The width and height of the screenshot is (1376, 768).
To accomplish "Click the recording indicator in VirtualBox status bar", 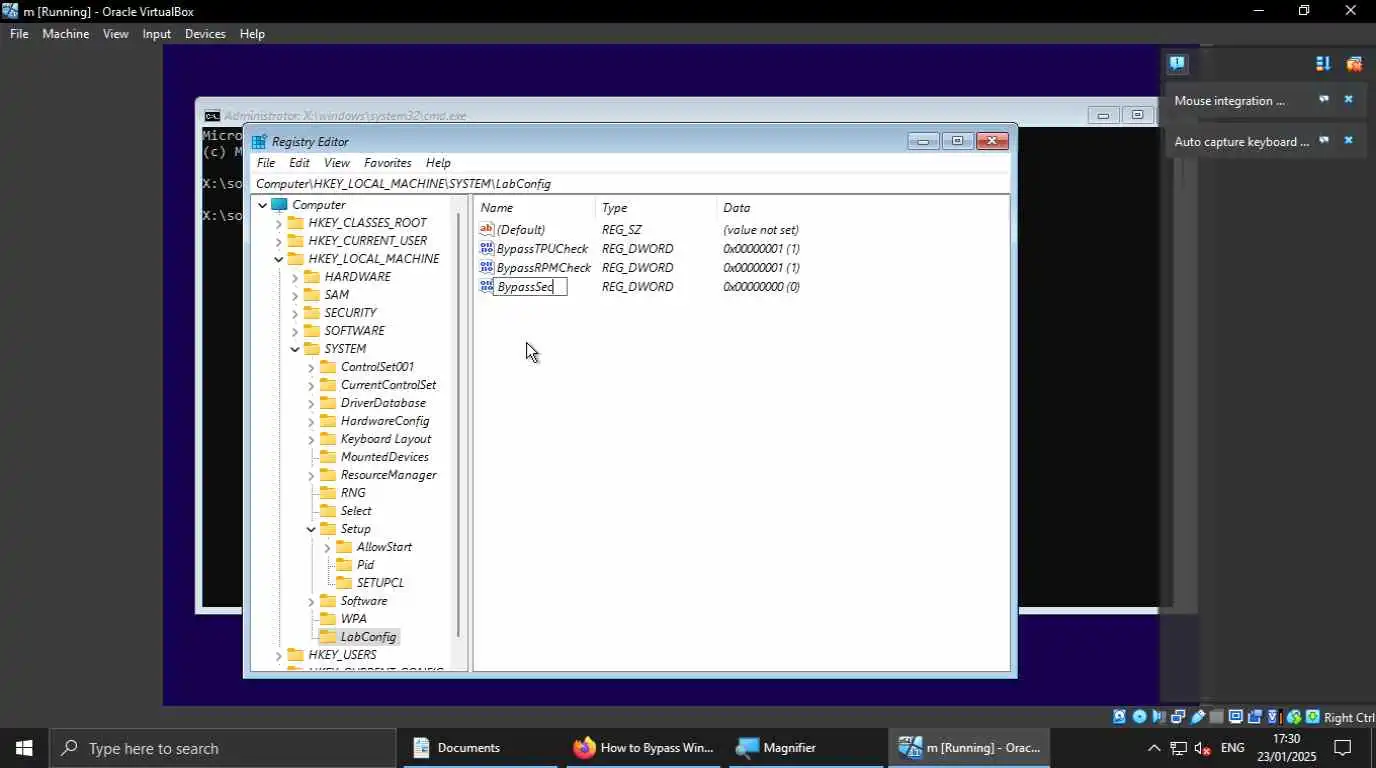I will (x=1254, y=717).
